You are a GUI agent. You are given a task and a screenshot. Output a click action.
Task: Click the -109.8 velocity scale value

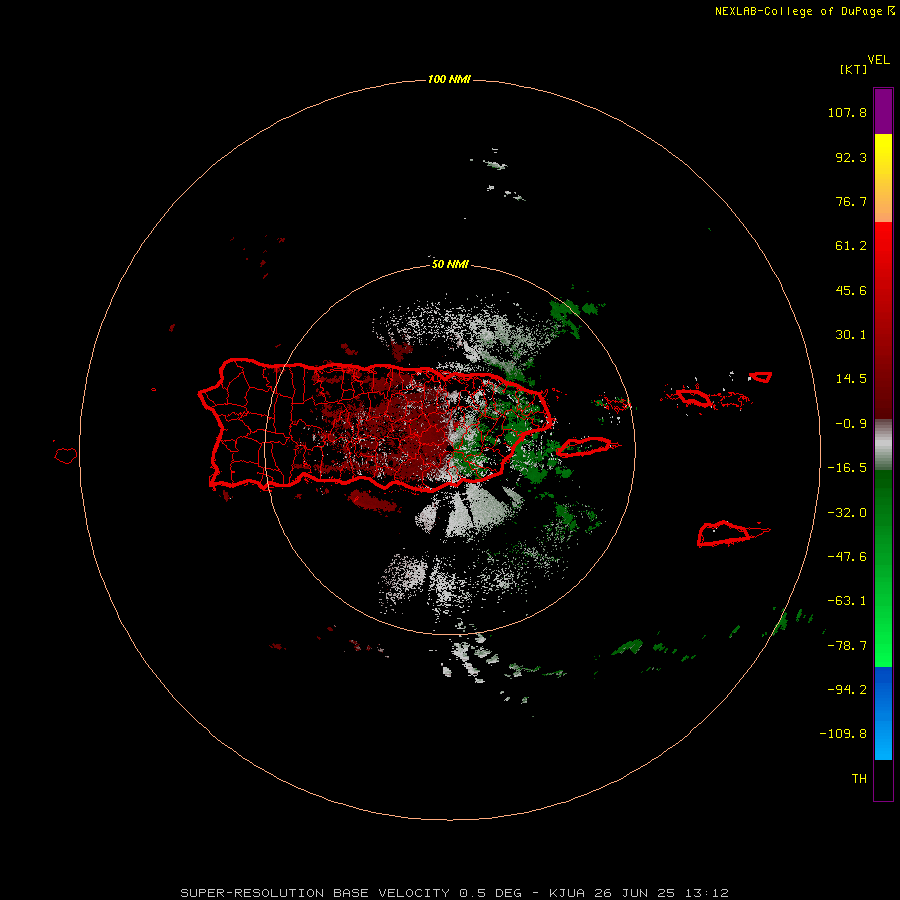(x=843, y=734)
